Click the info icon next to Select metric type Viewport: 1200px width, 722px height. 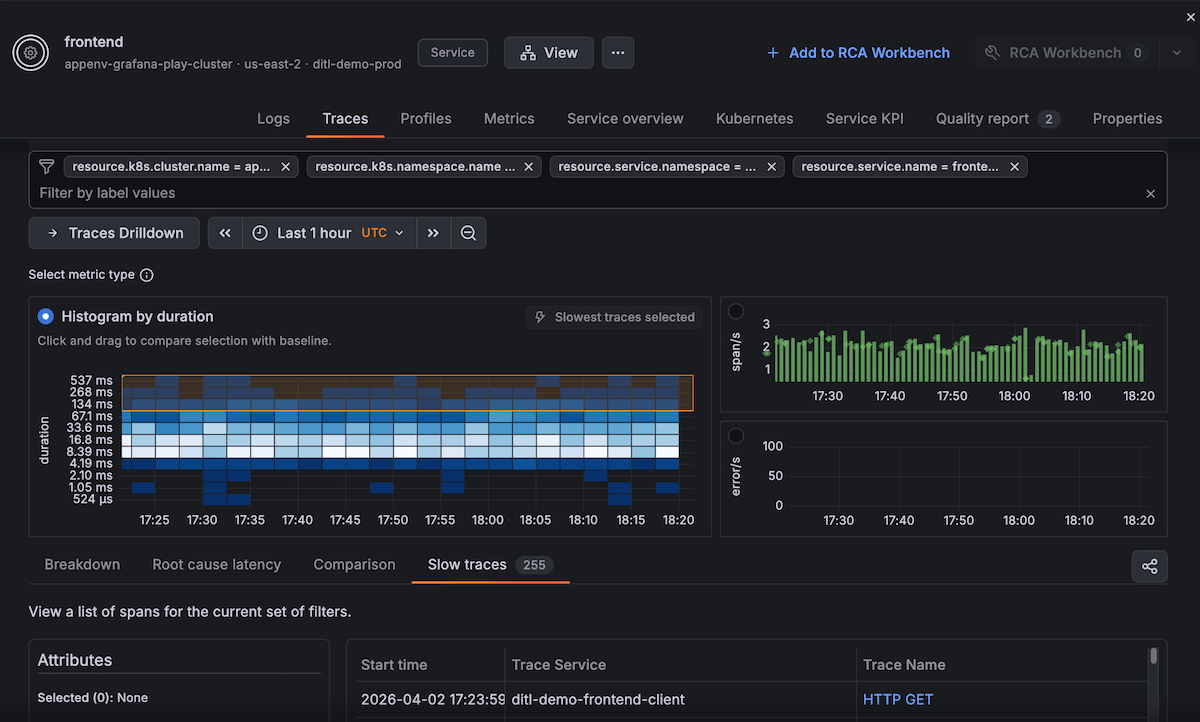(145, 274)
